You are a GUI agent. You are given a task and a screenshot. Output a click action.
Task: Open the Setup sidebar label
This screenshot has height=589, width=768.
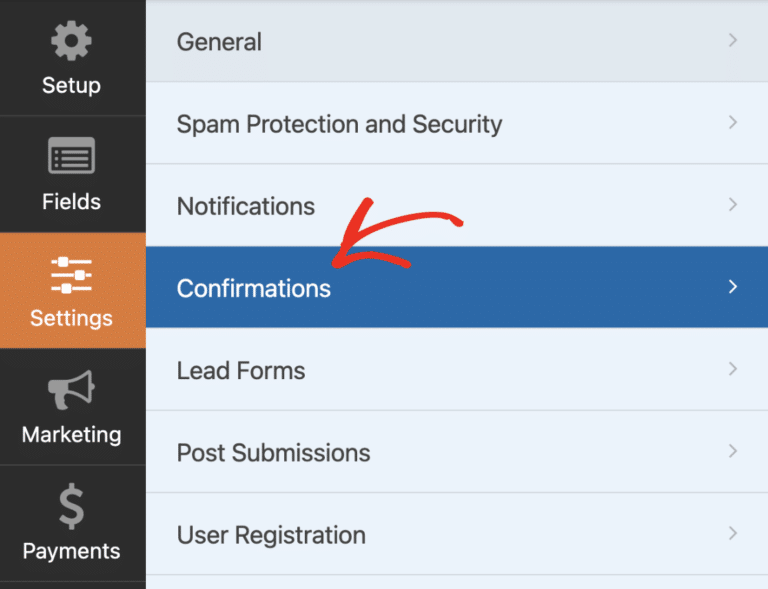[x=71, y=85]
